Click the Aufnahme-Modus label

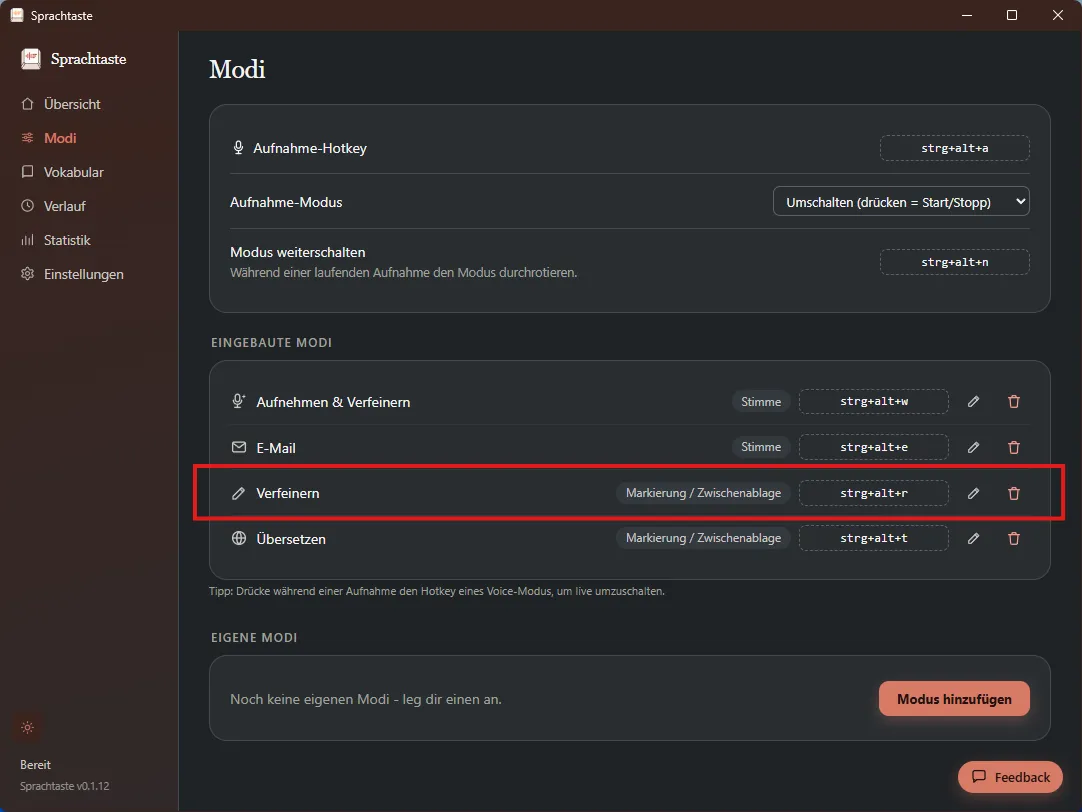click(x=286, y=202)
